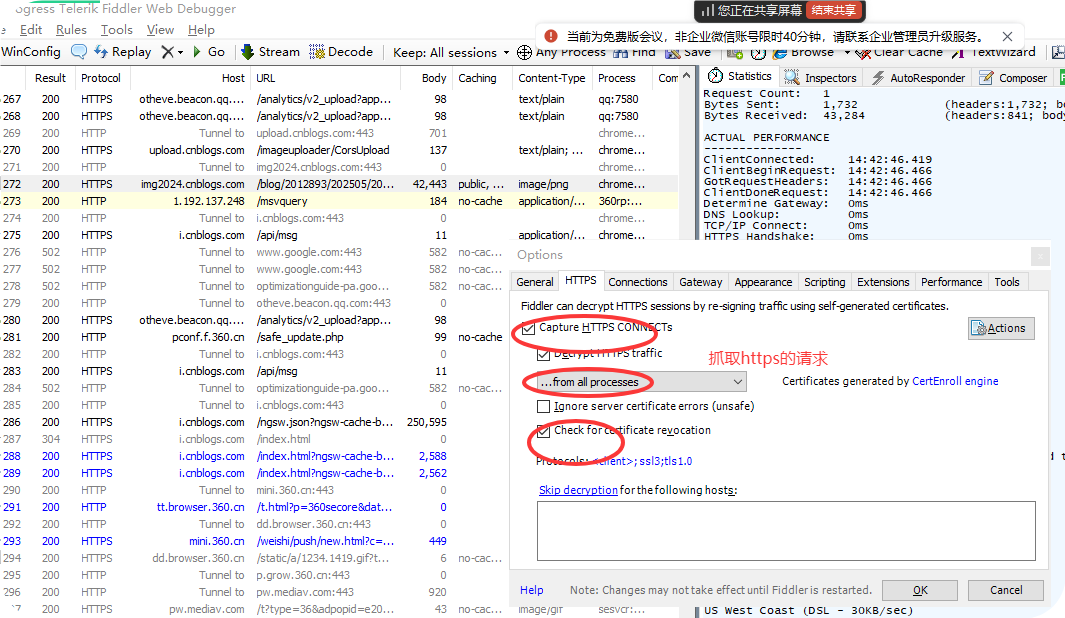This screenshot has height=618, width=1065.
Task: Click the protocols ssl3;tls1.0 link
Action: point(643,461)
